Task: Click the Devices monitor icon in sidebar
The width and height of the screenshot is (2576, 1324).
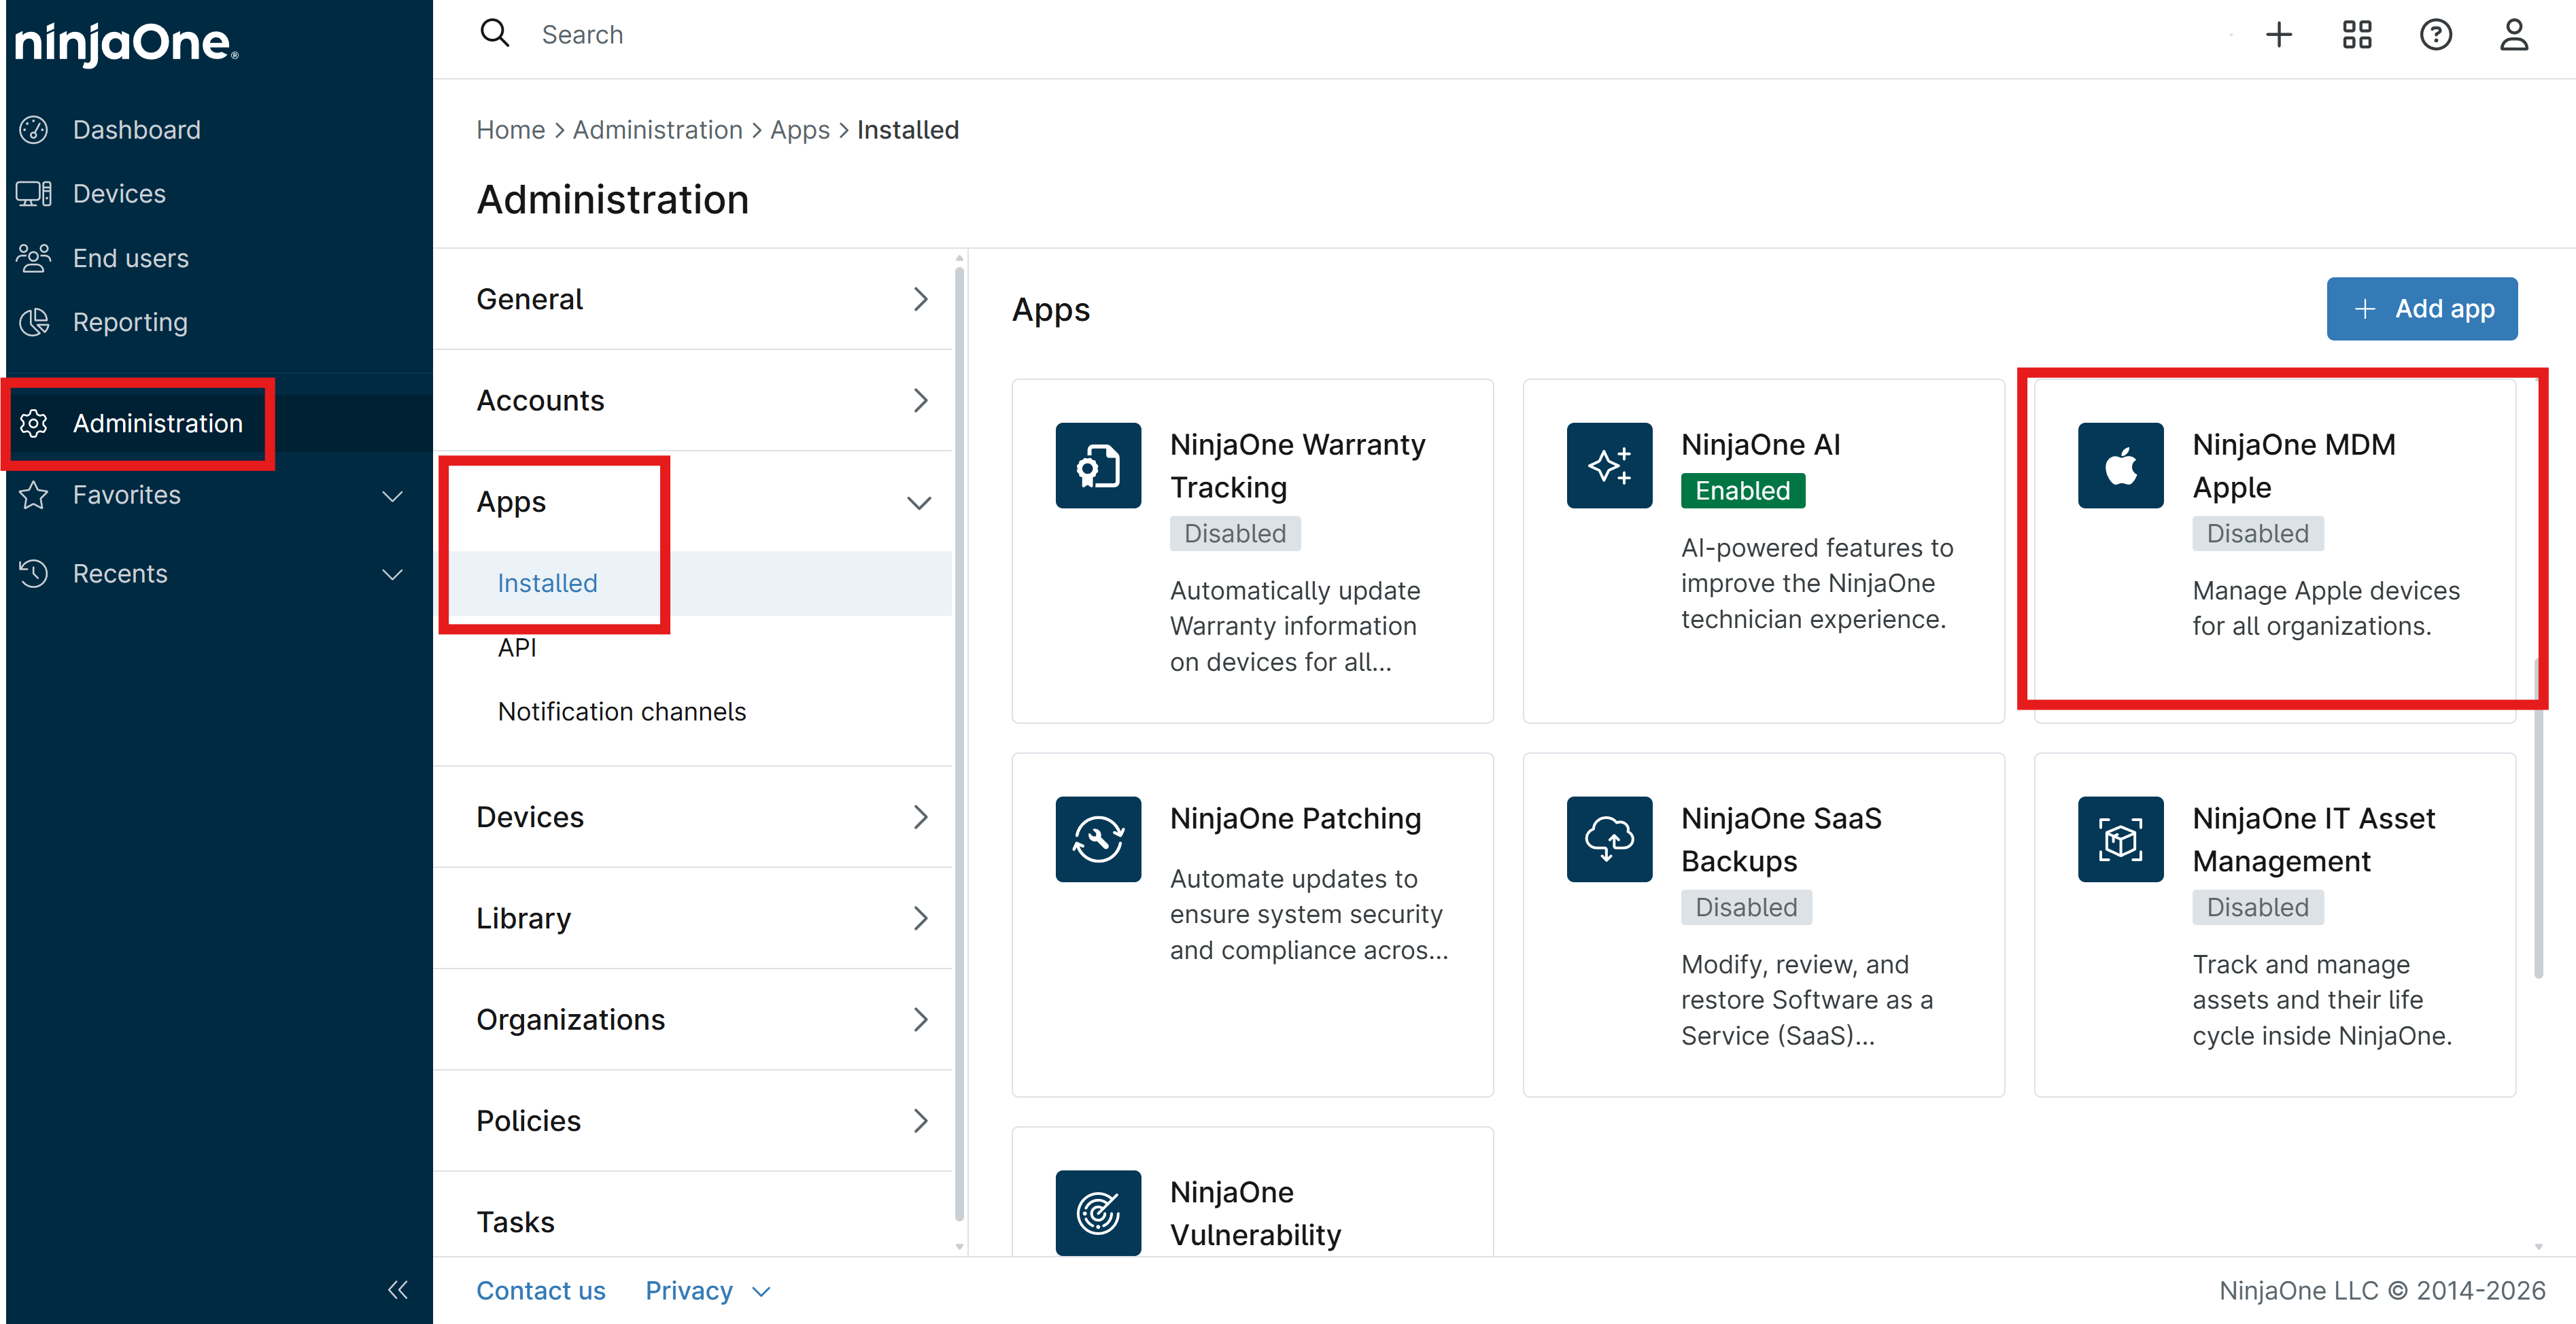Action: tap(34, 194)
